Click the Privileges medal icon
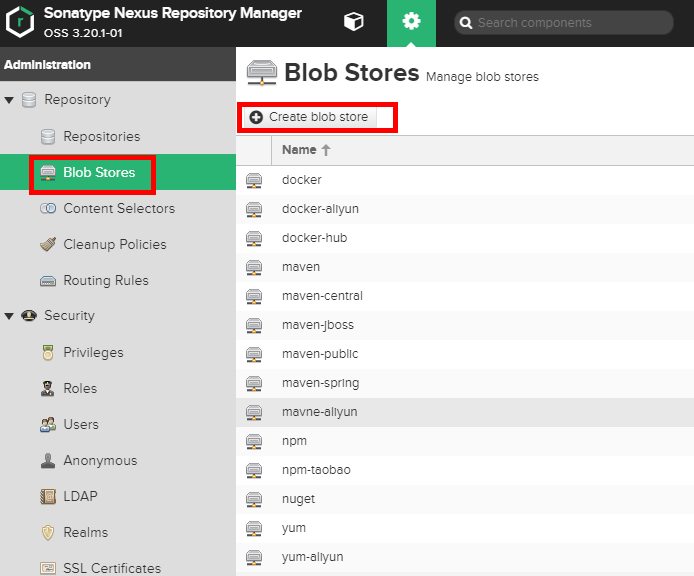 point(48,352)
